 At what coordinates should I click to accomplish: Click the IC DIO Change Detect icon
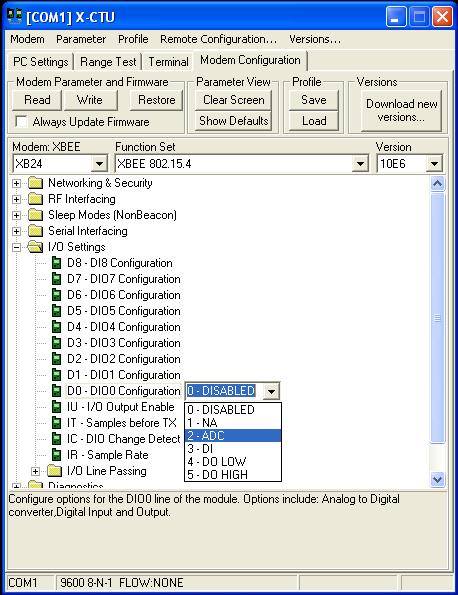pos(57,439)
